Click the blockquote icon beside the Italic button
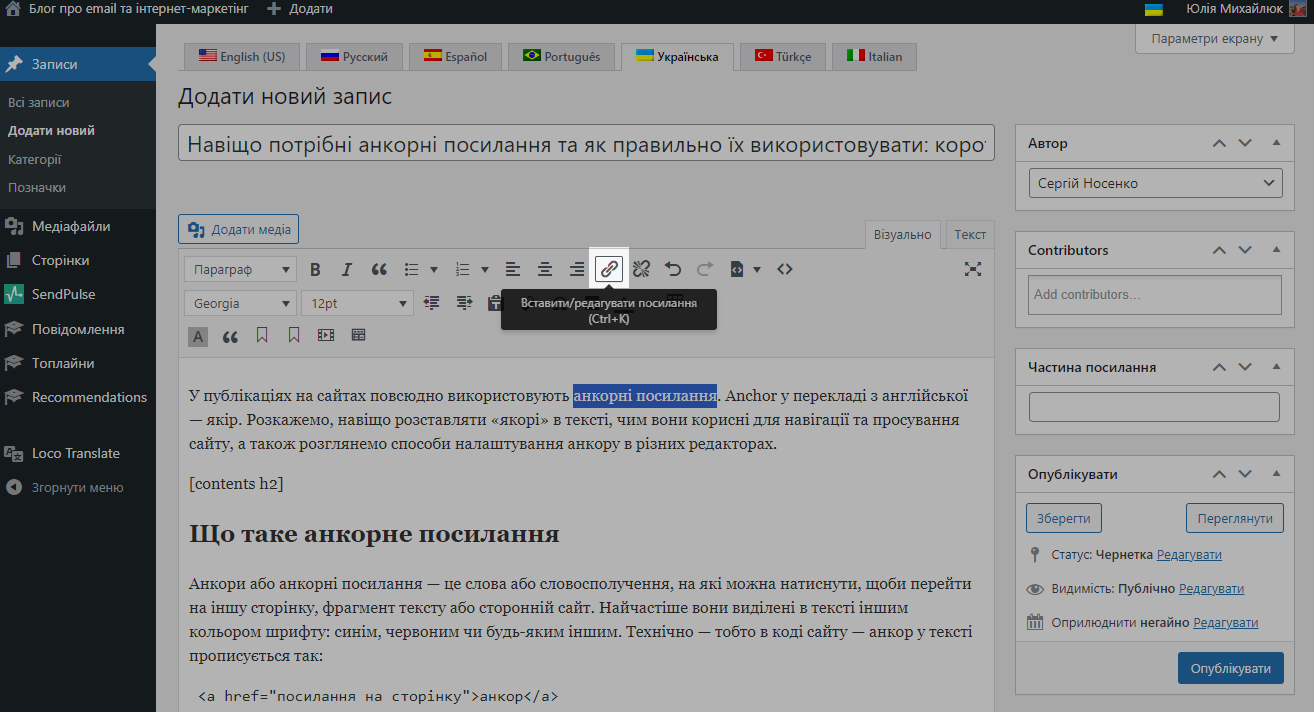This screenshot has height=712, width=1314. coord(379,269)
